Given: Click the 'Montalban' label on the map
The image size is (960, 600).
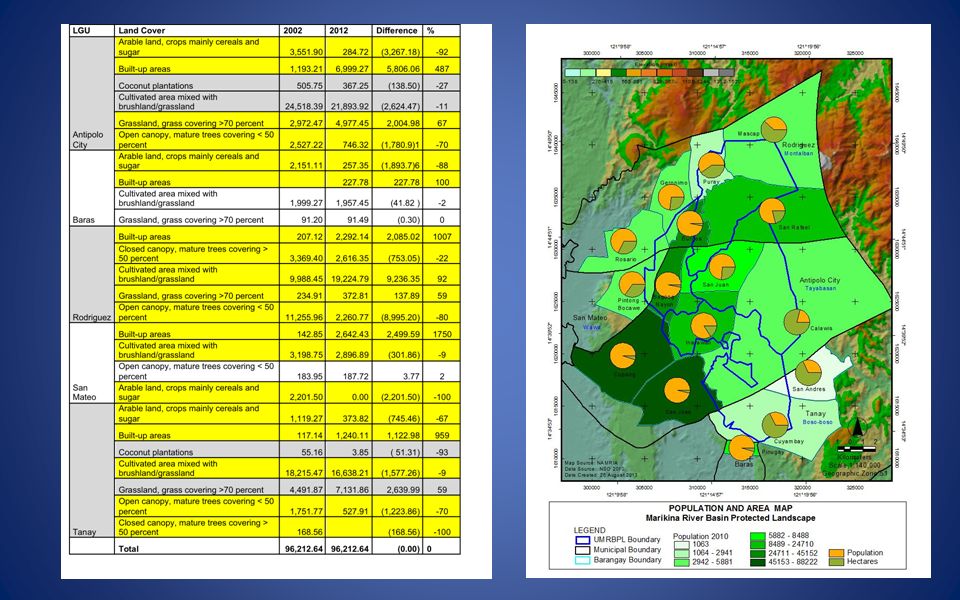Looking at the screenshot, I should tap(798, 153).
